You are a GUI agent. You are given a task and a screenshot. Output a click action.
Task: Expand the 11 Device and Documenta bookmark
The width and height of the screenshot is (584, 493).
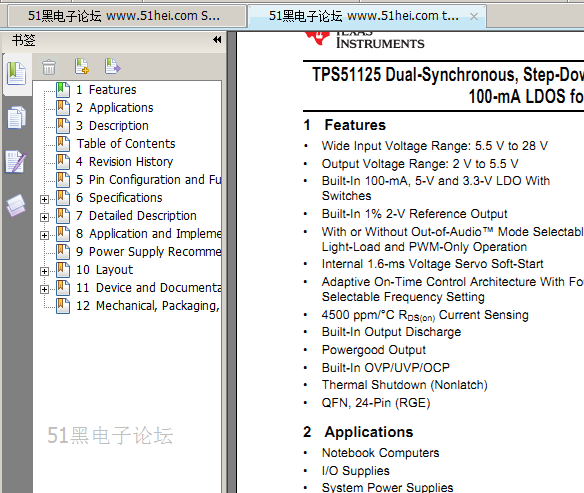44,289
